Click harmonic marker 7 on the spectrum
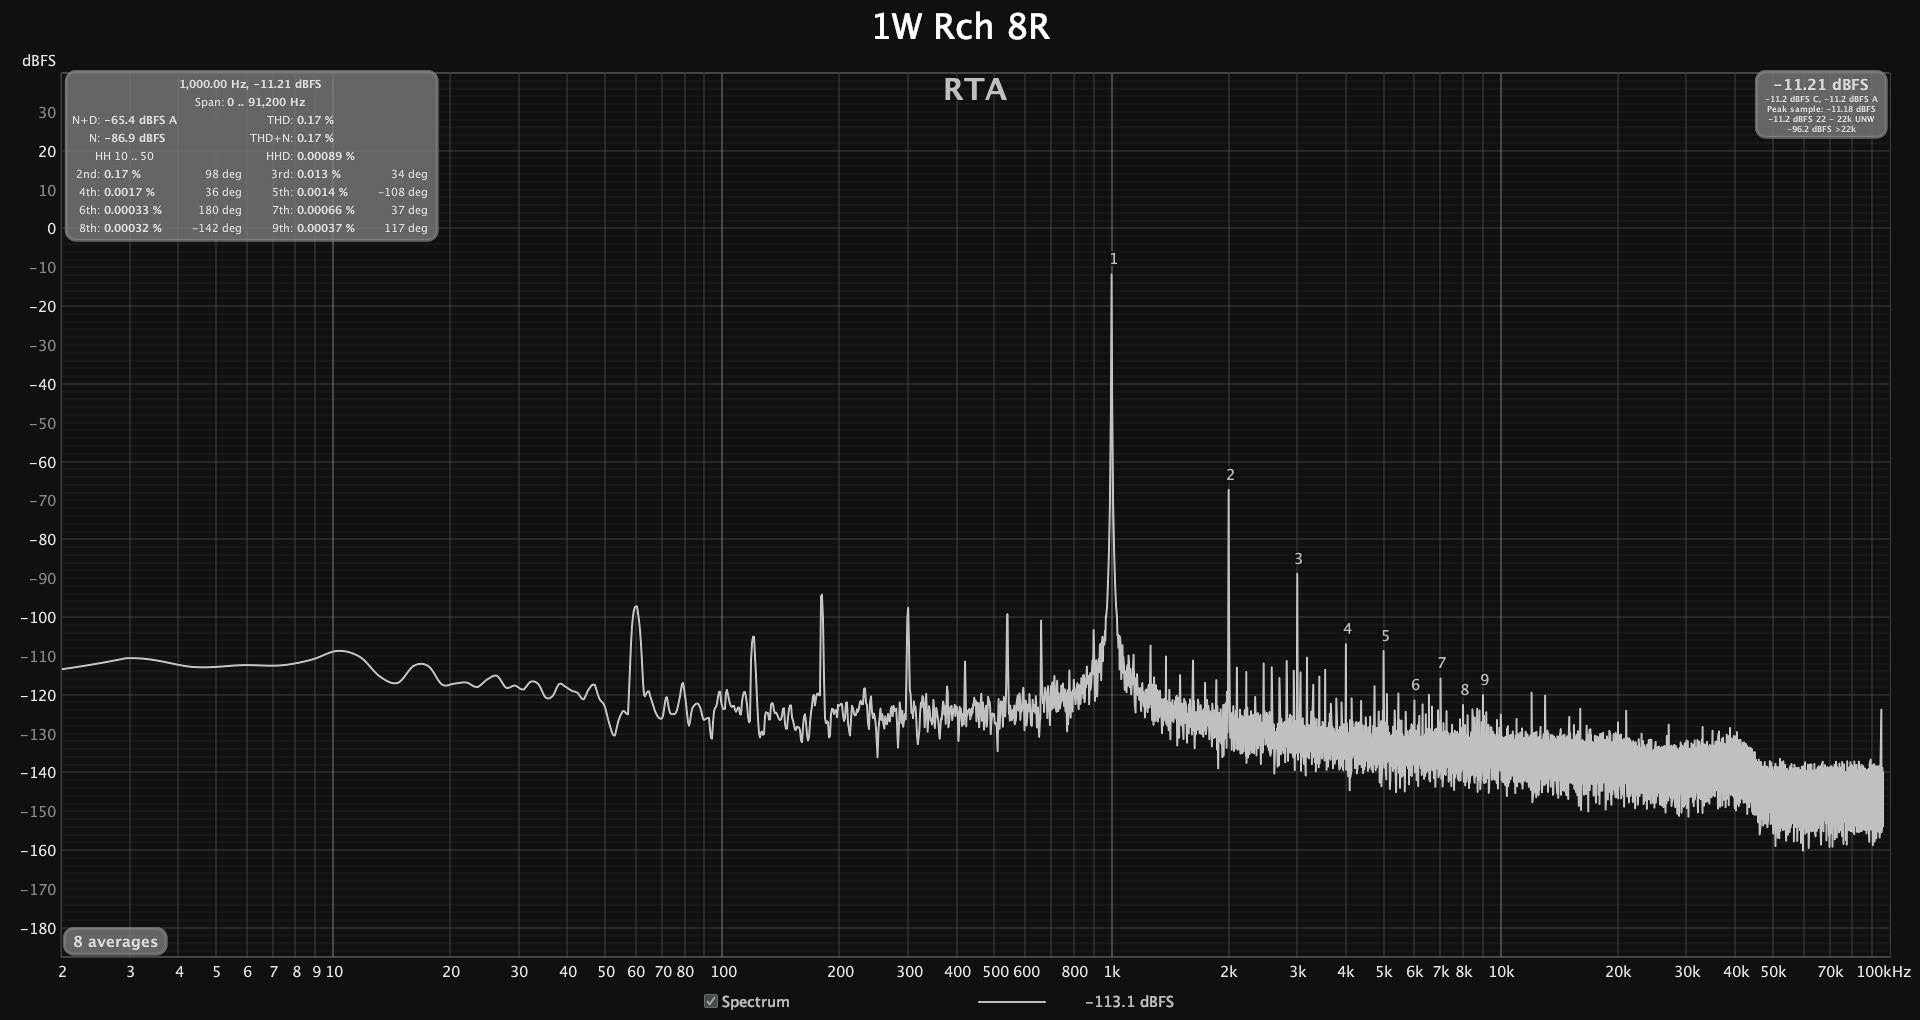Image resolution: width=1920 pixels, height=1020 pixels. 1441,663
